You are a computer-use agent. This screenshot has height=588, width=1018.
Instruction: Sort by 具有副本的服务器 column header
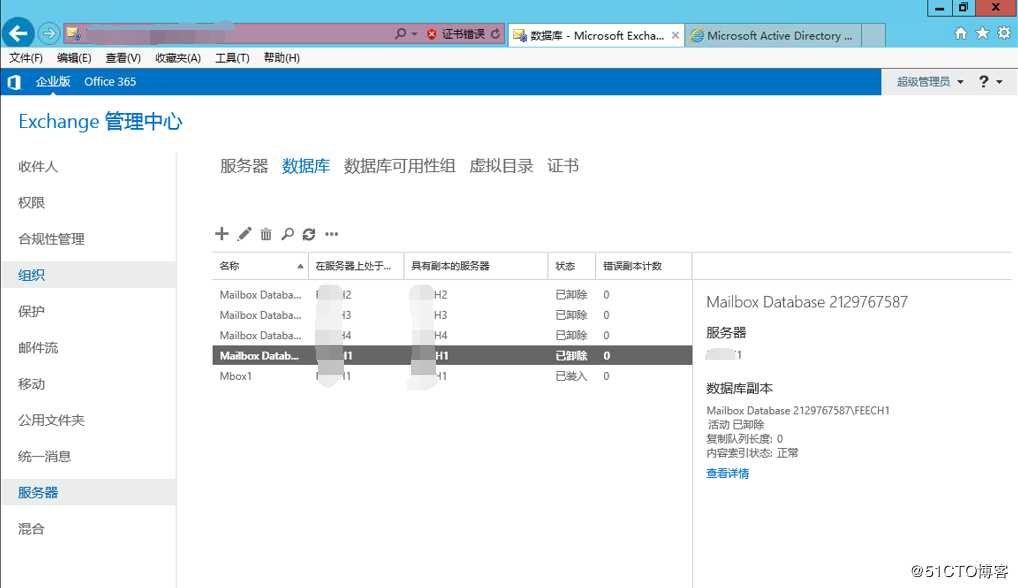(476, 266)
